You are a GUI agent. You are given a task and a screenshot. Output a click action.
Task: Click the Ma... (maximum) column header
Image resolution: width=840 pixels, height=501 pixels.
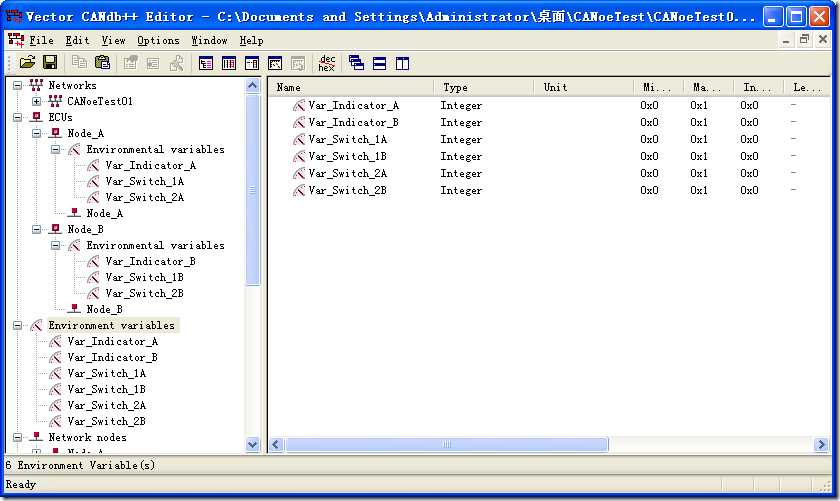709,87
